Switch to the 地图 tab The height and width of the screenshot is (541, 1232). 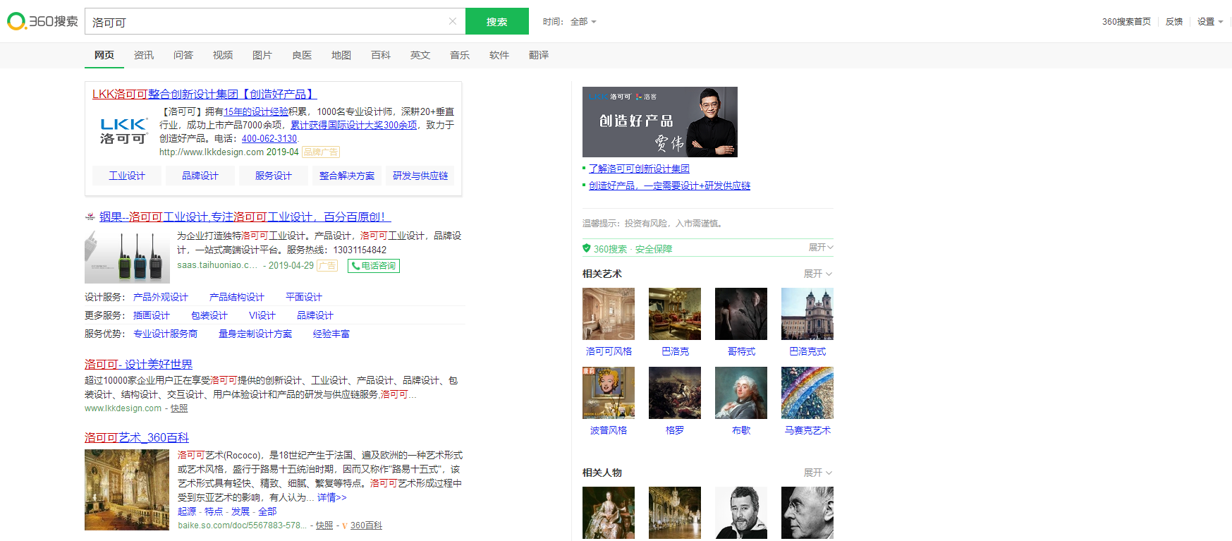(341, 55)
